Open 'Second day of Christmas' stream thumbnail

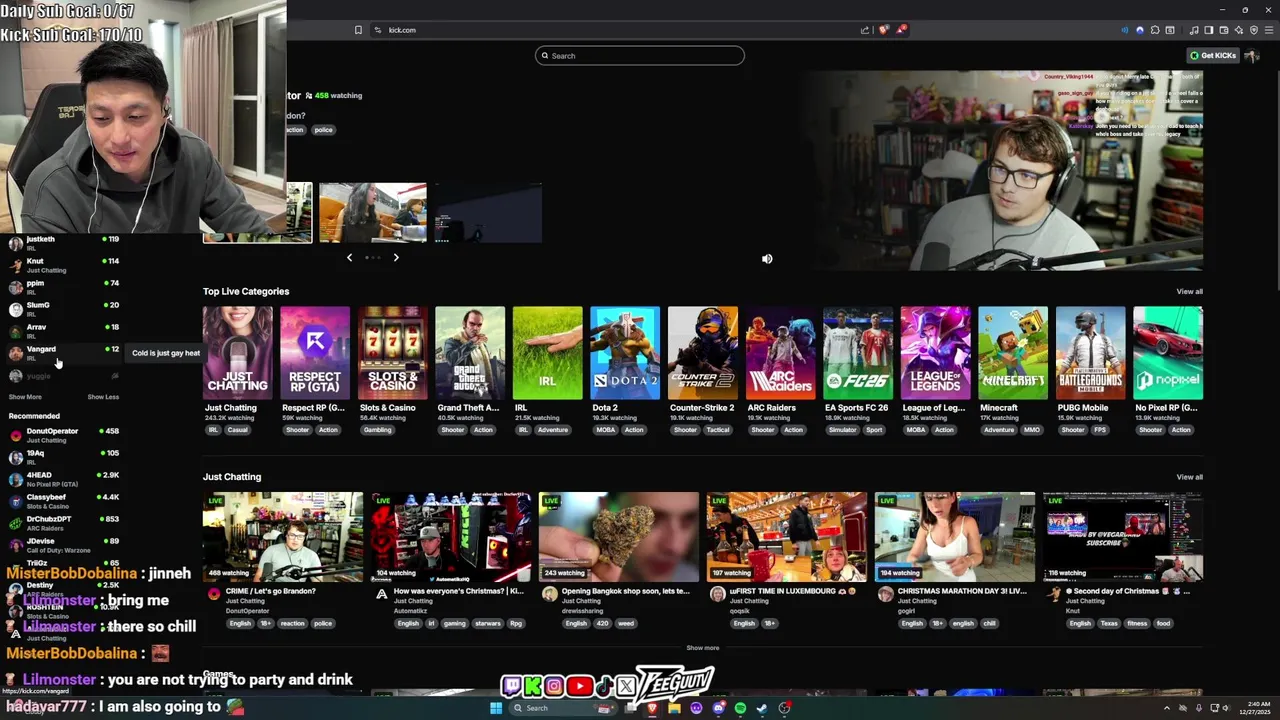point(1123,537)
